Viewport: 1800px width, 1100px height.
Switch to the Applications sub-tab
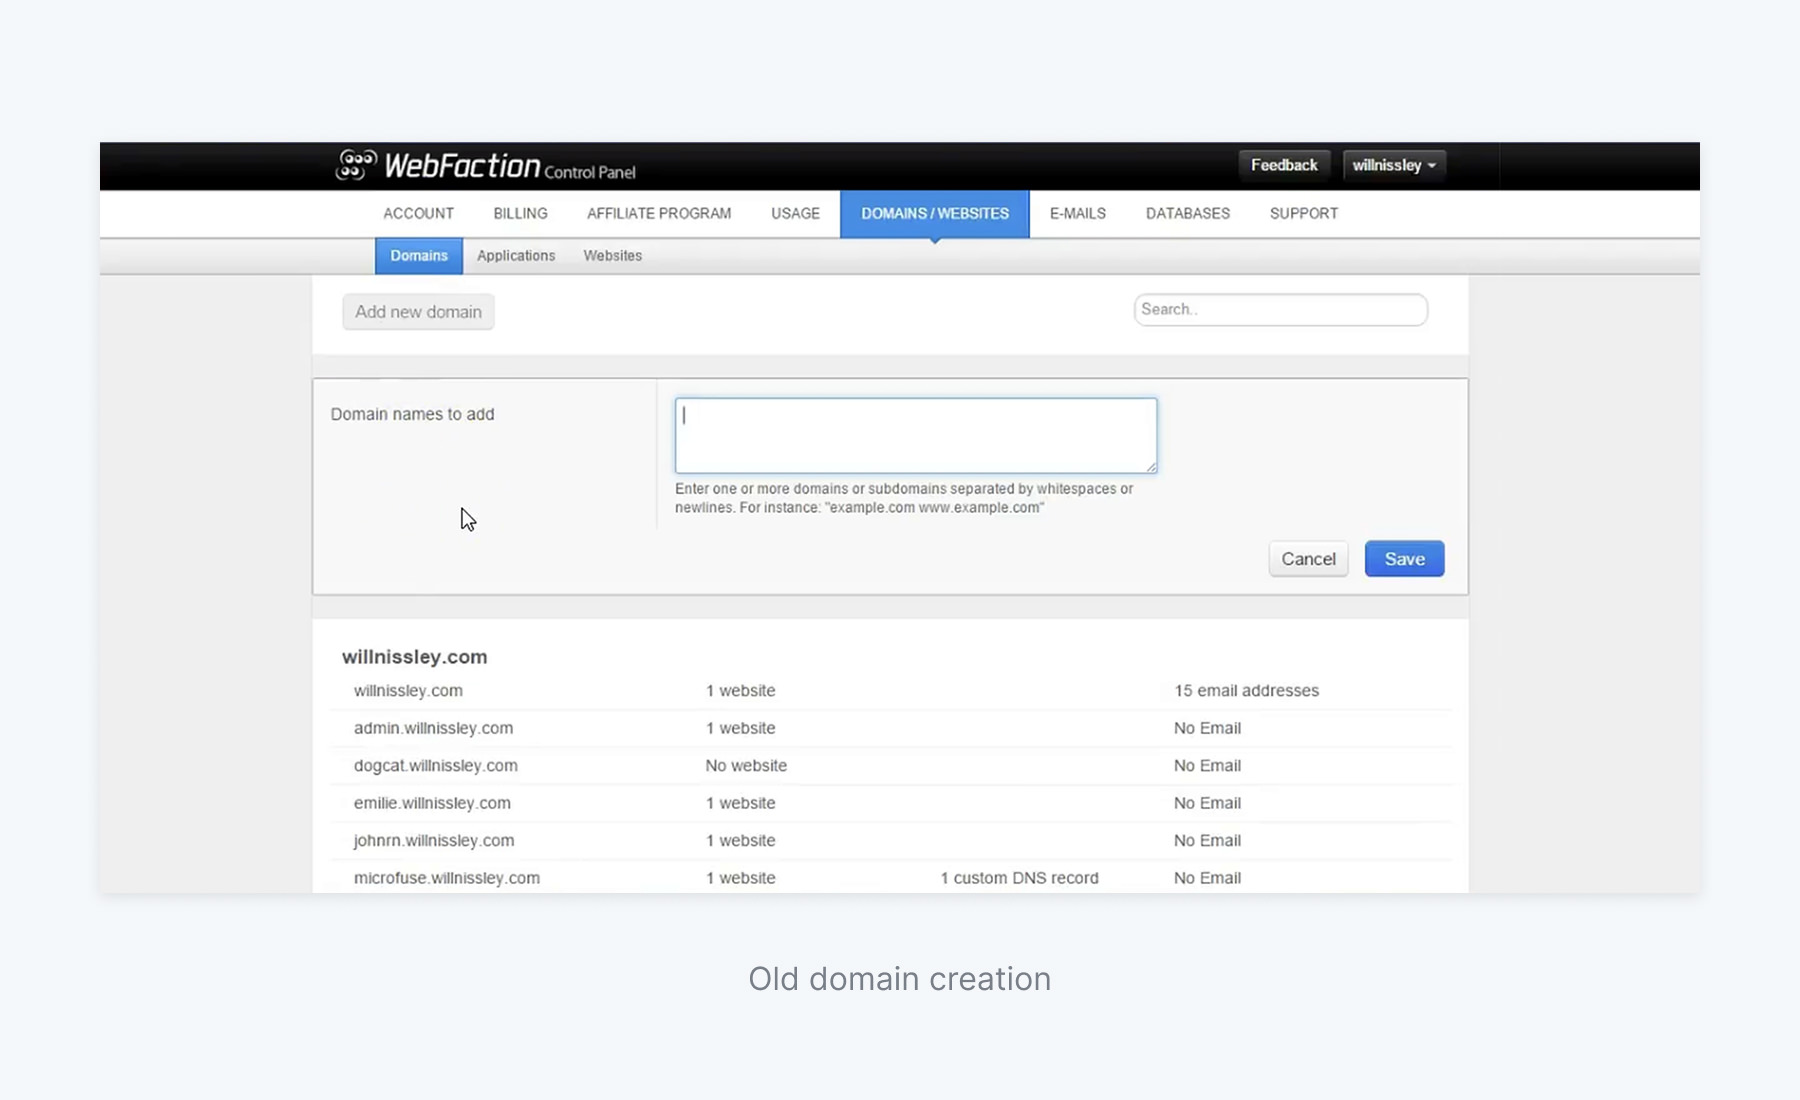[x=516, y=256]
